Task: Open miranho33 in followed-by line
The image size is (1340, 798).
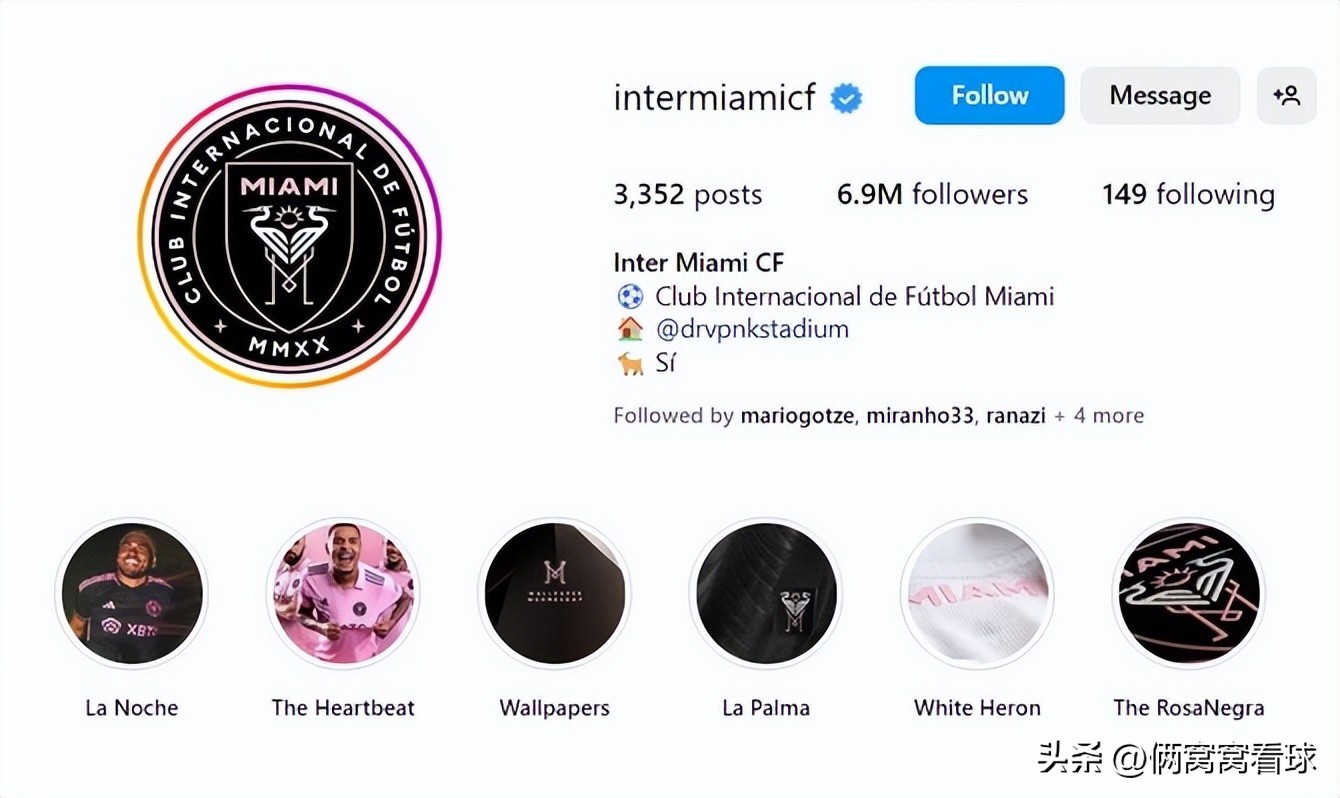Action: (920, 416)
